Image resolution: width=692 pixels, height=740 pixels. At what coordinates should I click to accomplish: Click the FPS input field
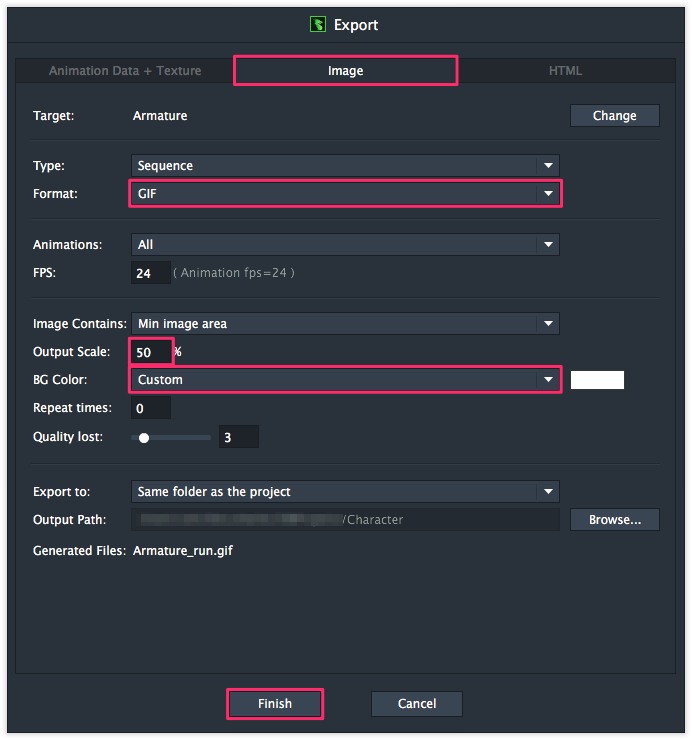tap(151, 273)
